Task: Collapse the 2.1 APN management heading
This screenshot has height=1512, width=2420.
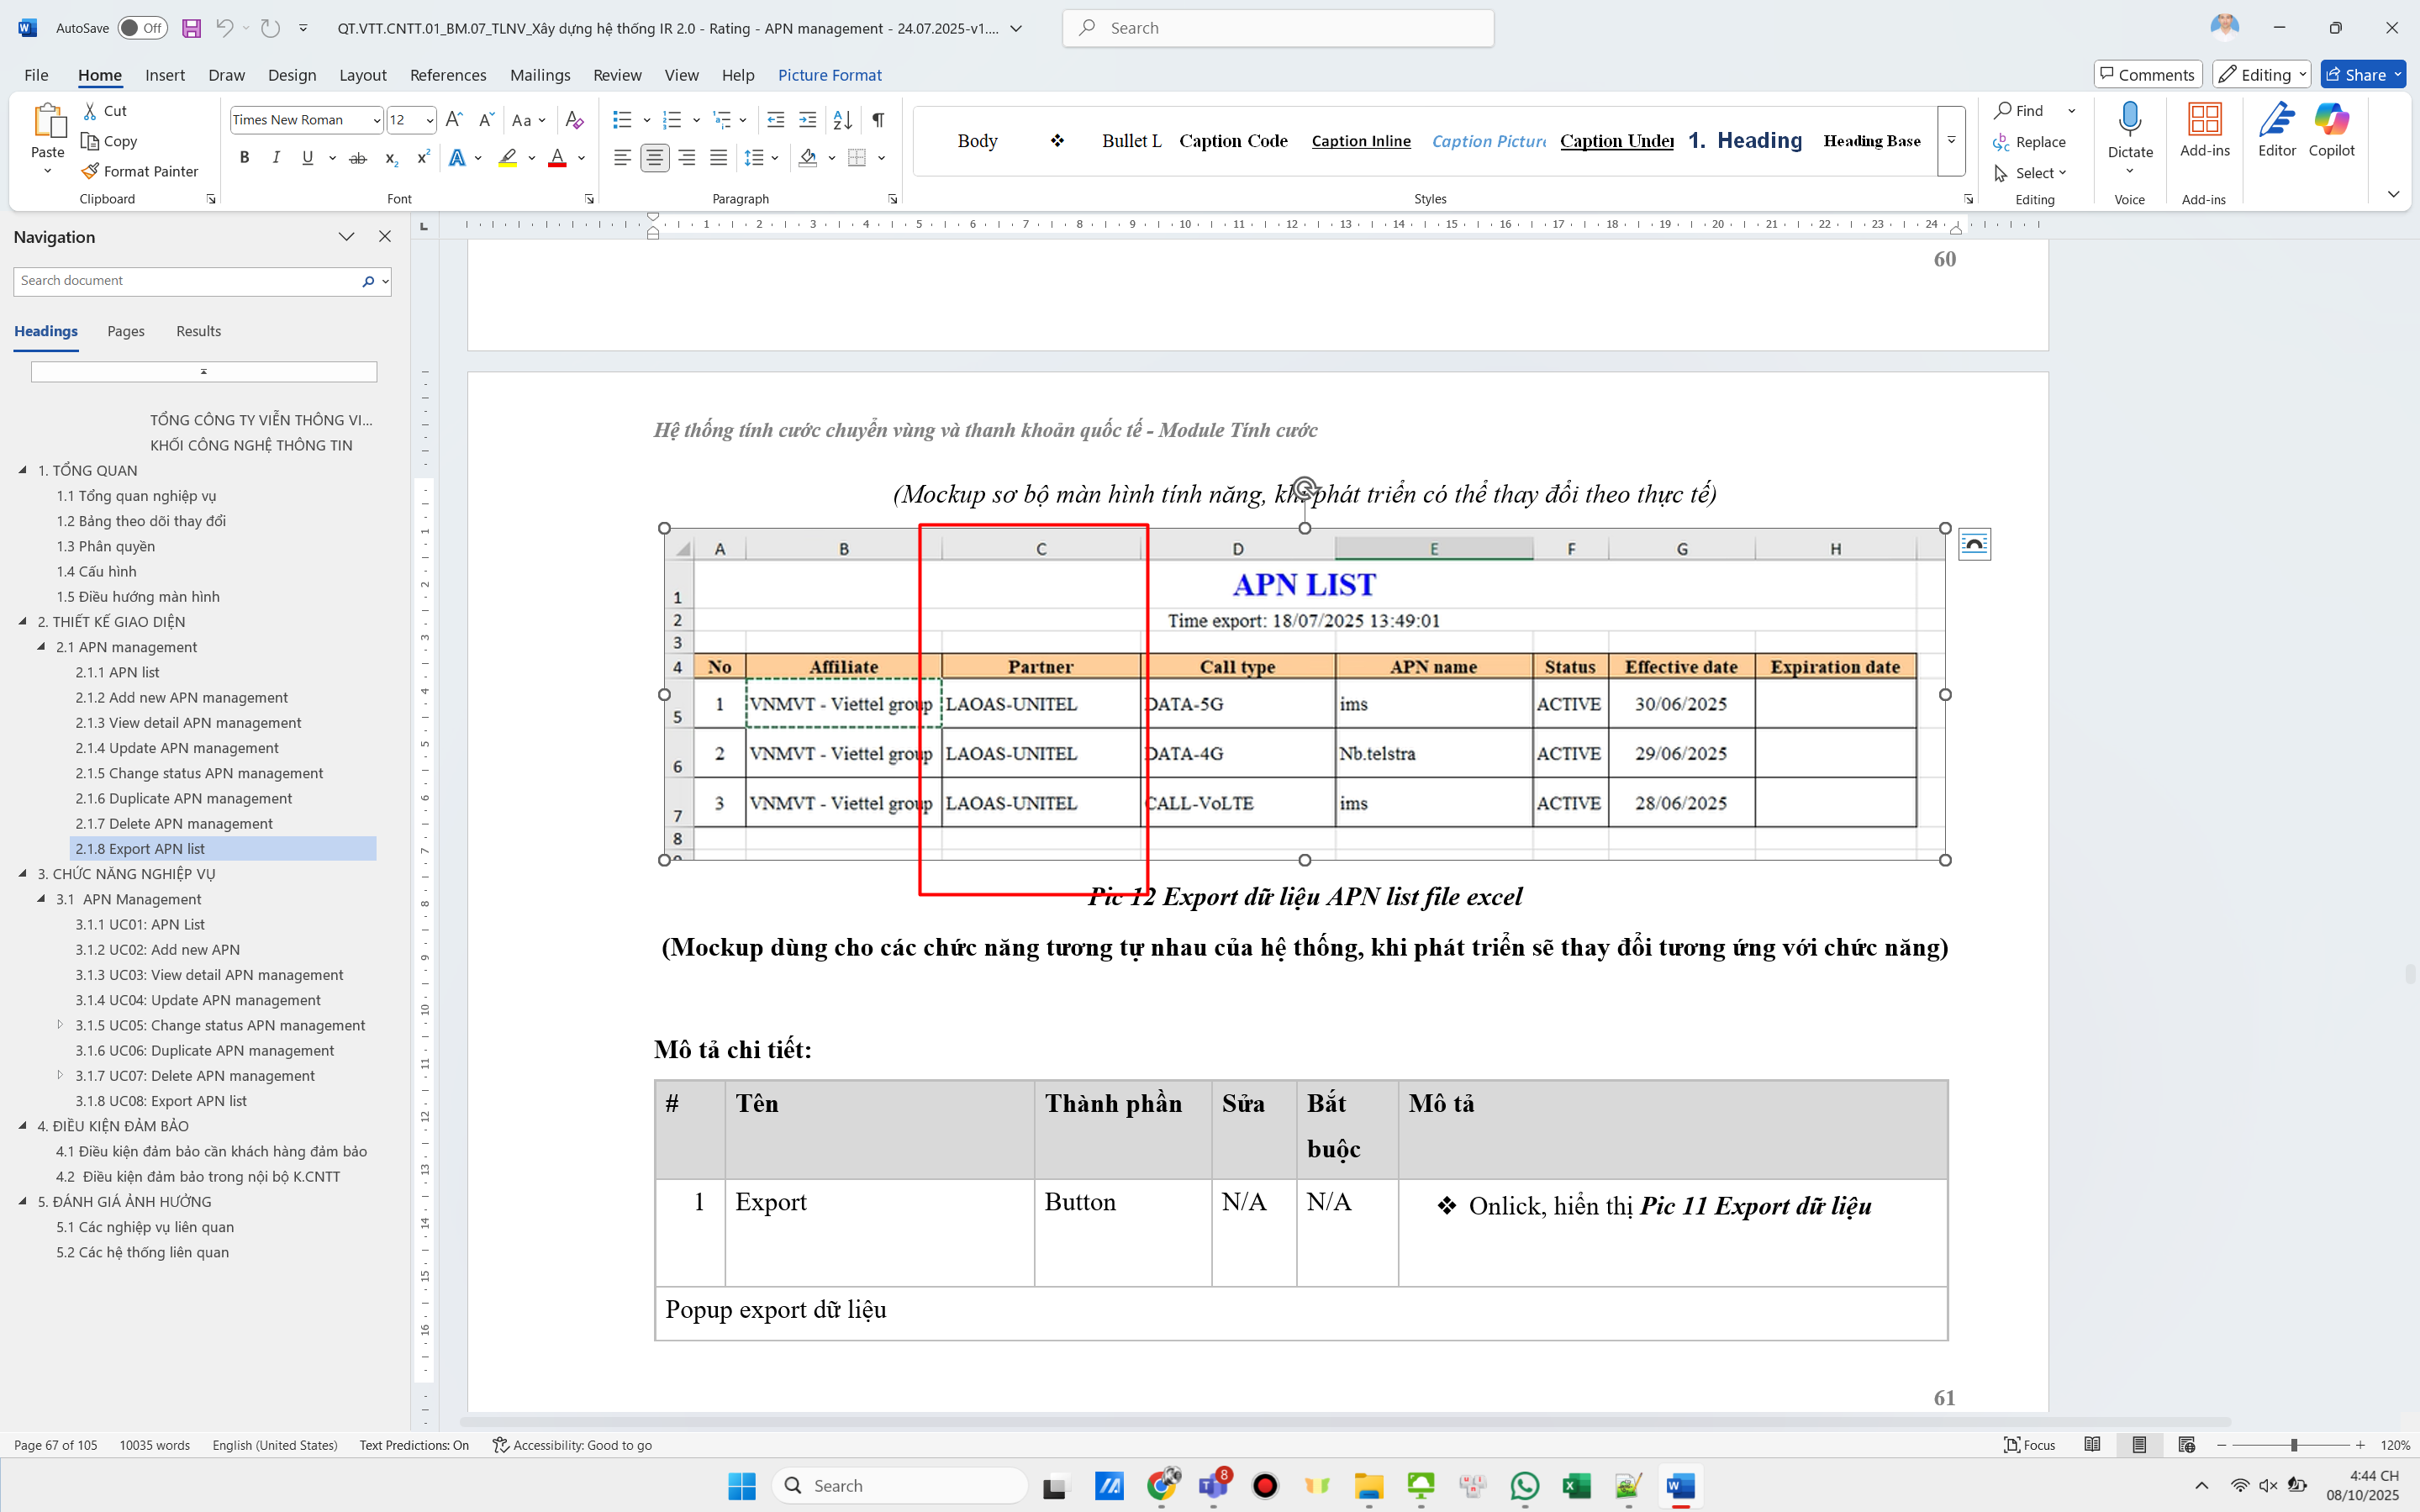Action: (42, 647)
